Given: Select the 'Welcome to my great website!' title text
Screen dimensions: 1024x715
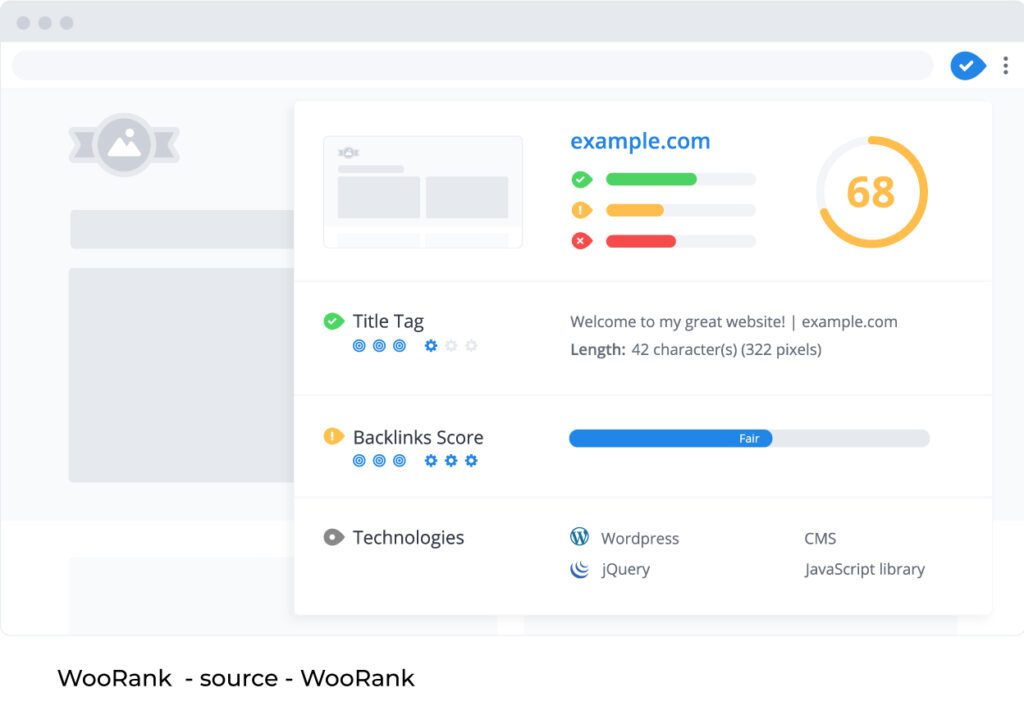Looking at the screenshot, I should pos(677,322).
